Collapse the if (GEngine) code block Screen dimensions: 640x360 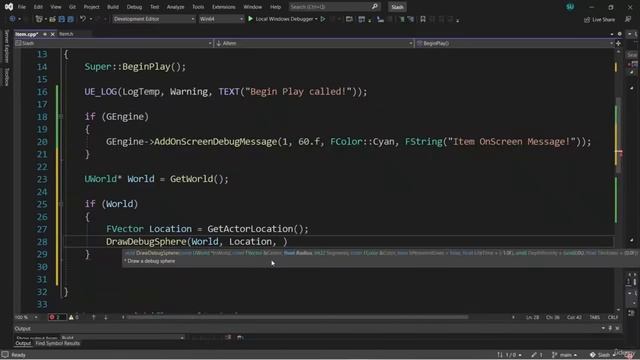click(61, 117)
